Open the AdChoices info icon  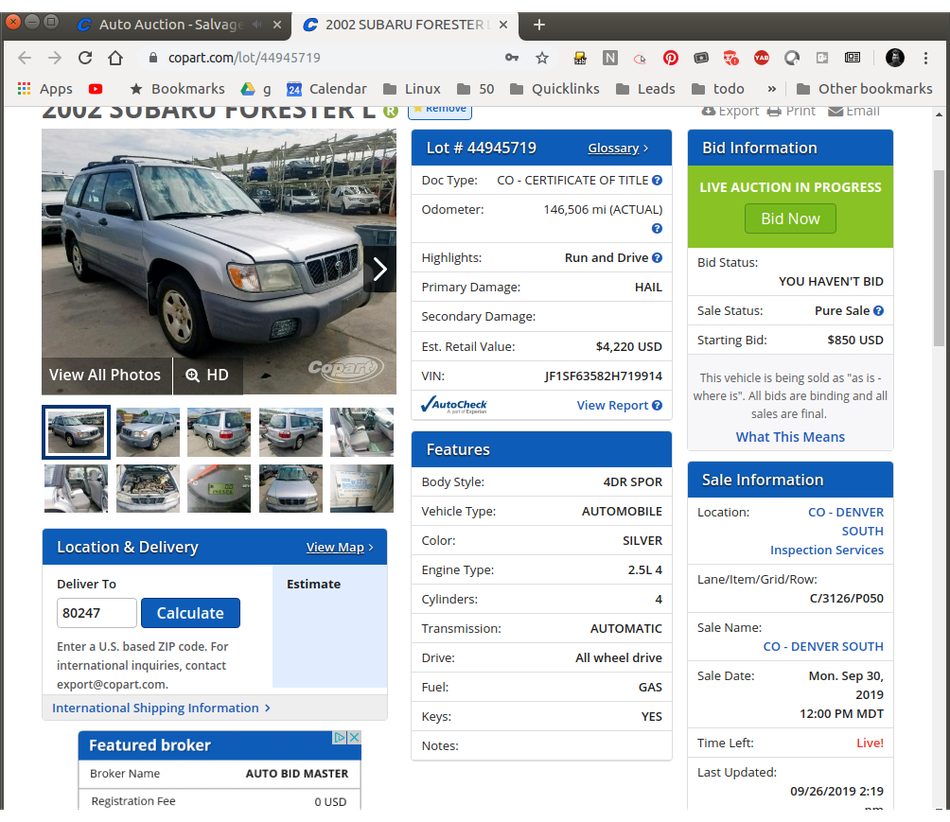point(340,737)
